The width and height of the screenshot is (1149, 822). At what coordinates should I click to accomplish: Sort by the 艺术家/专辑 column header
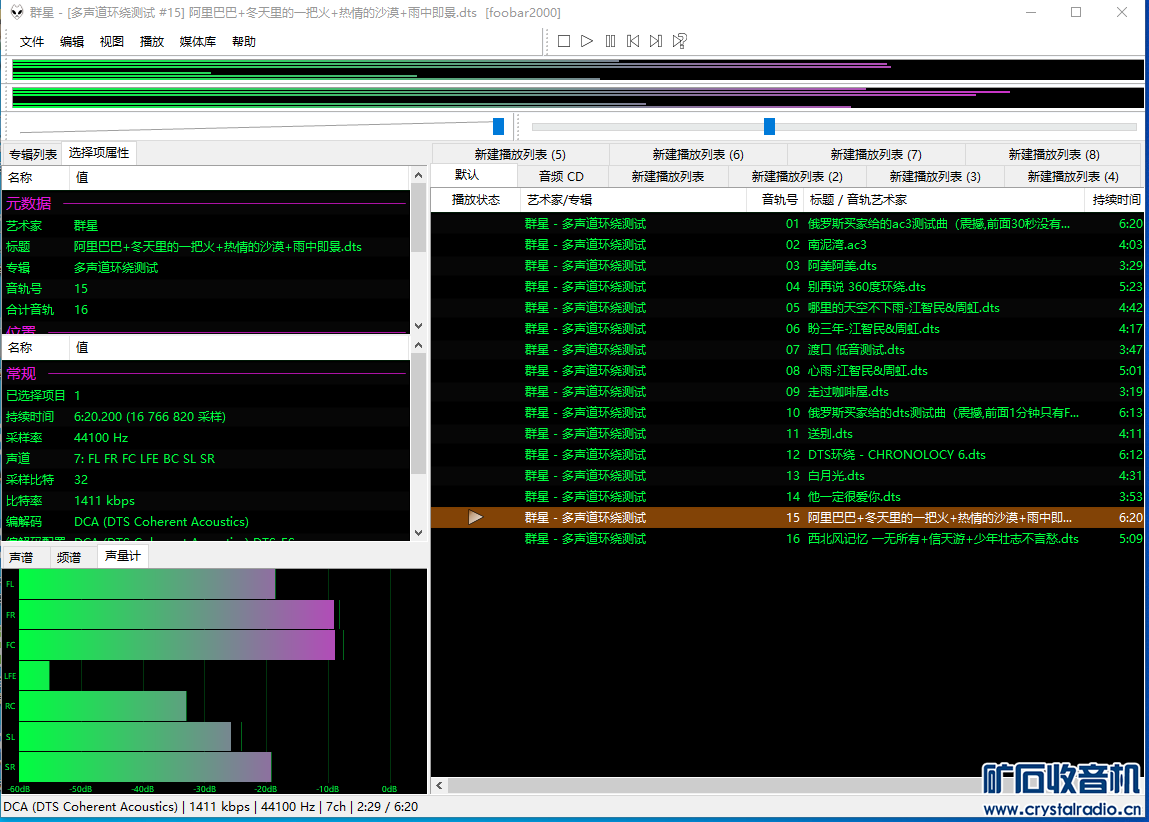[633, 200]
